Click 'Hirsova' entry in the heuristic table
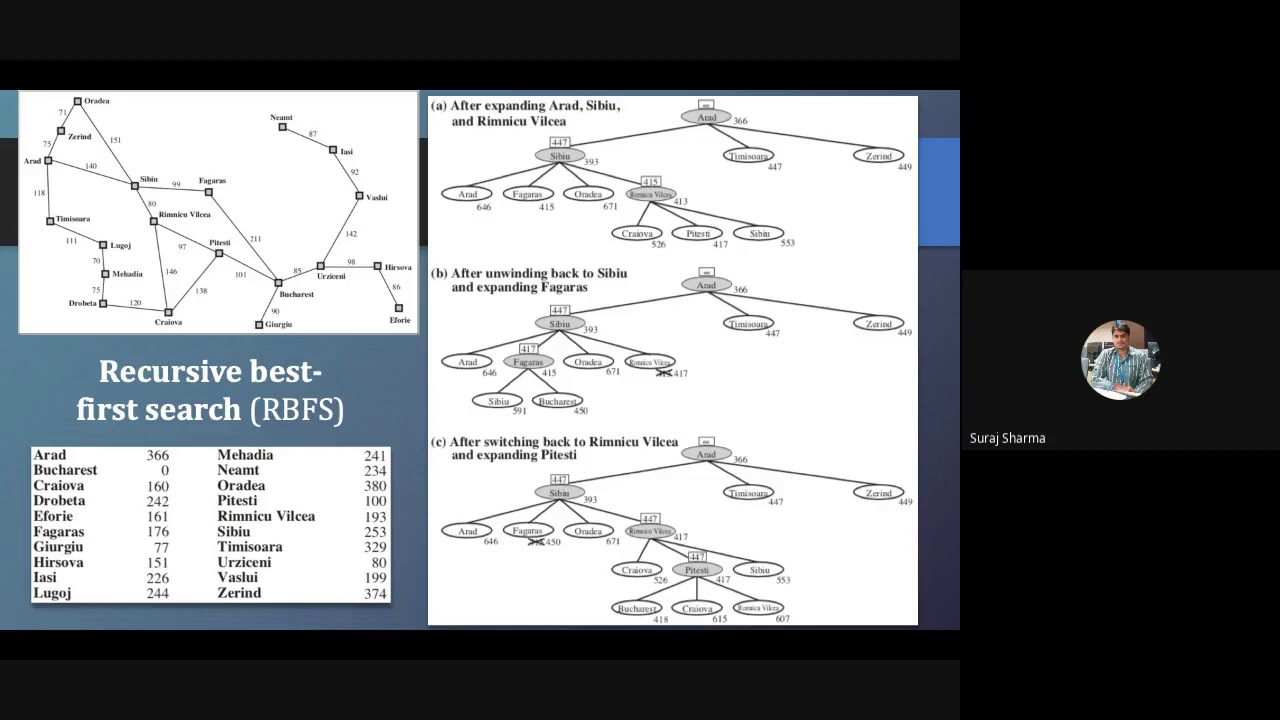1280x720 pixels. click(58, 562)
